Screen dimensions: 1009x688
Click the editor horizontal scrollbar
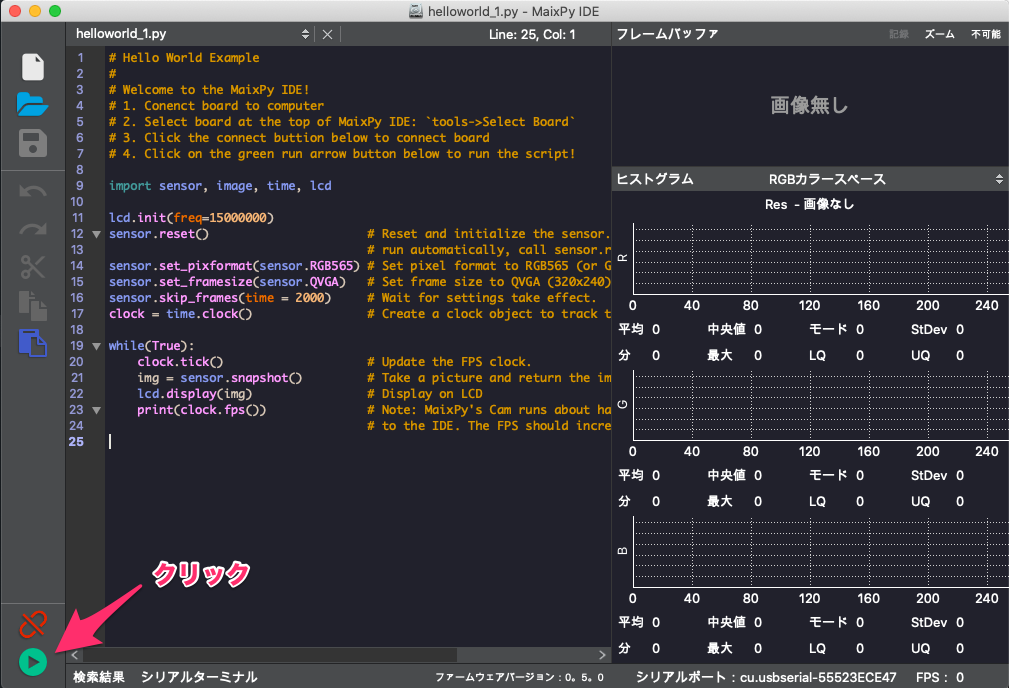pos(340,655)
